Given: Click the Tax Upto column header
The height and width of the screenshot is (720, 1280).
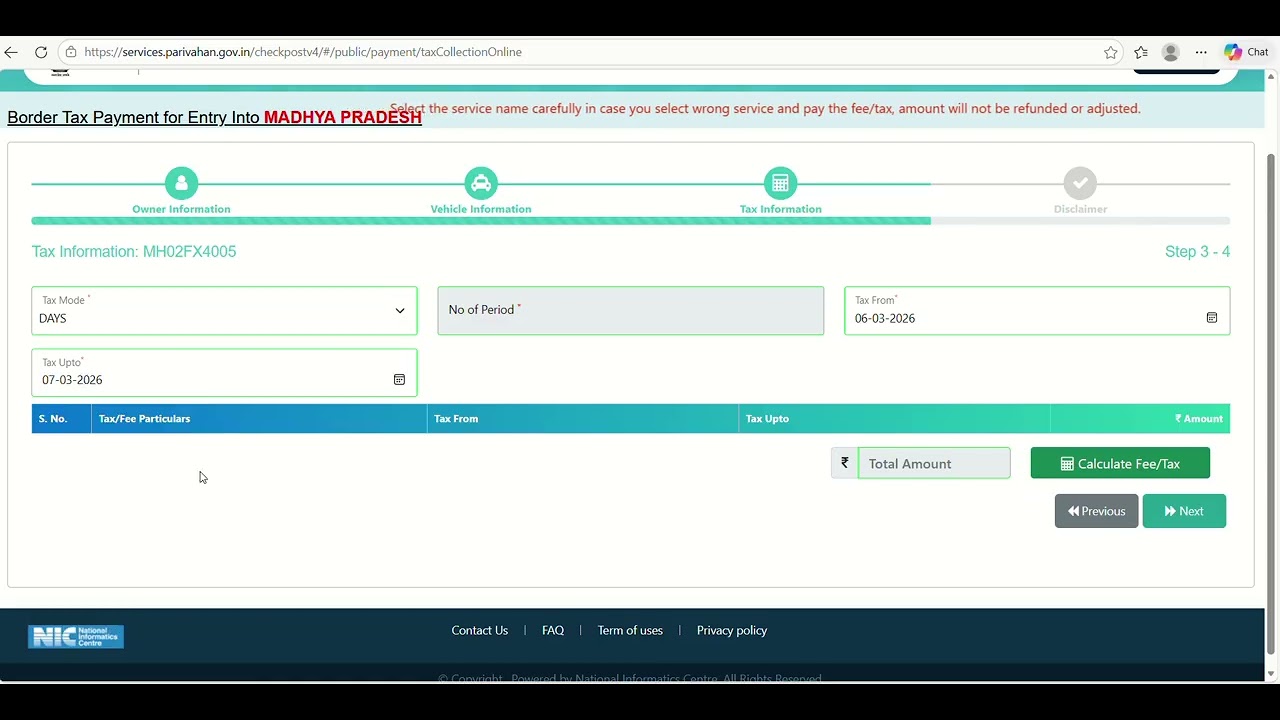Looking at the screenshot, I should (x=895, y=419).
